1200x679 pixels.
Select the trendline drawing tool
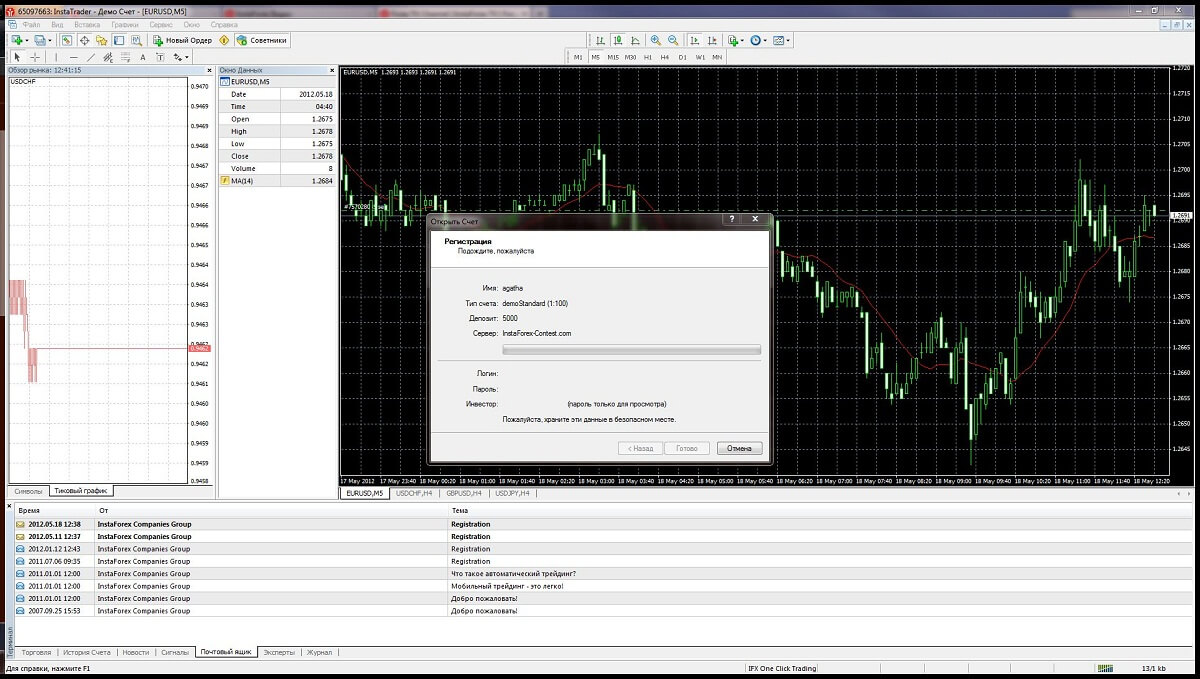click(x=89, y=58)
